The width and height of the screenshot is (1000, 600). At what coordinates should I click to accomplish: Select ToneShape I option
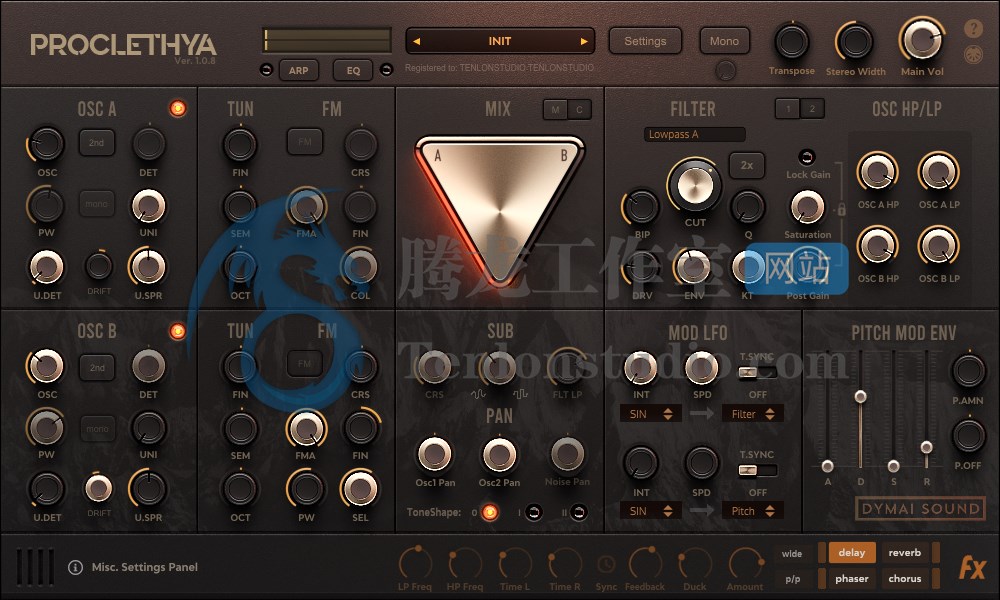[534, 512]
